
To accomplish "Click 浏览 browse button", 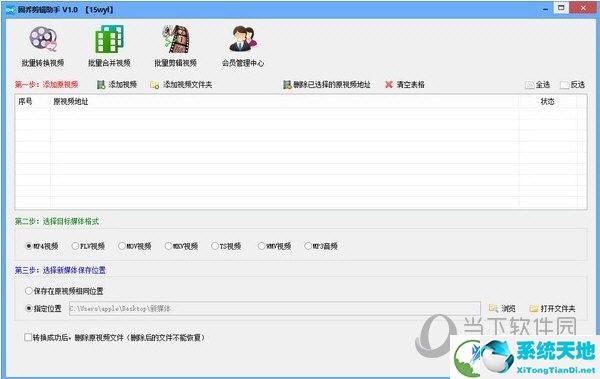I will (x=502, y=308).
